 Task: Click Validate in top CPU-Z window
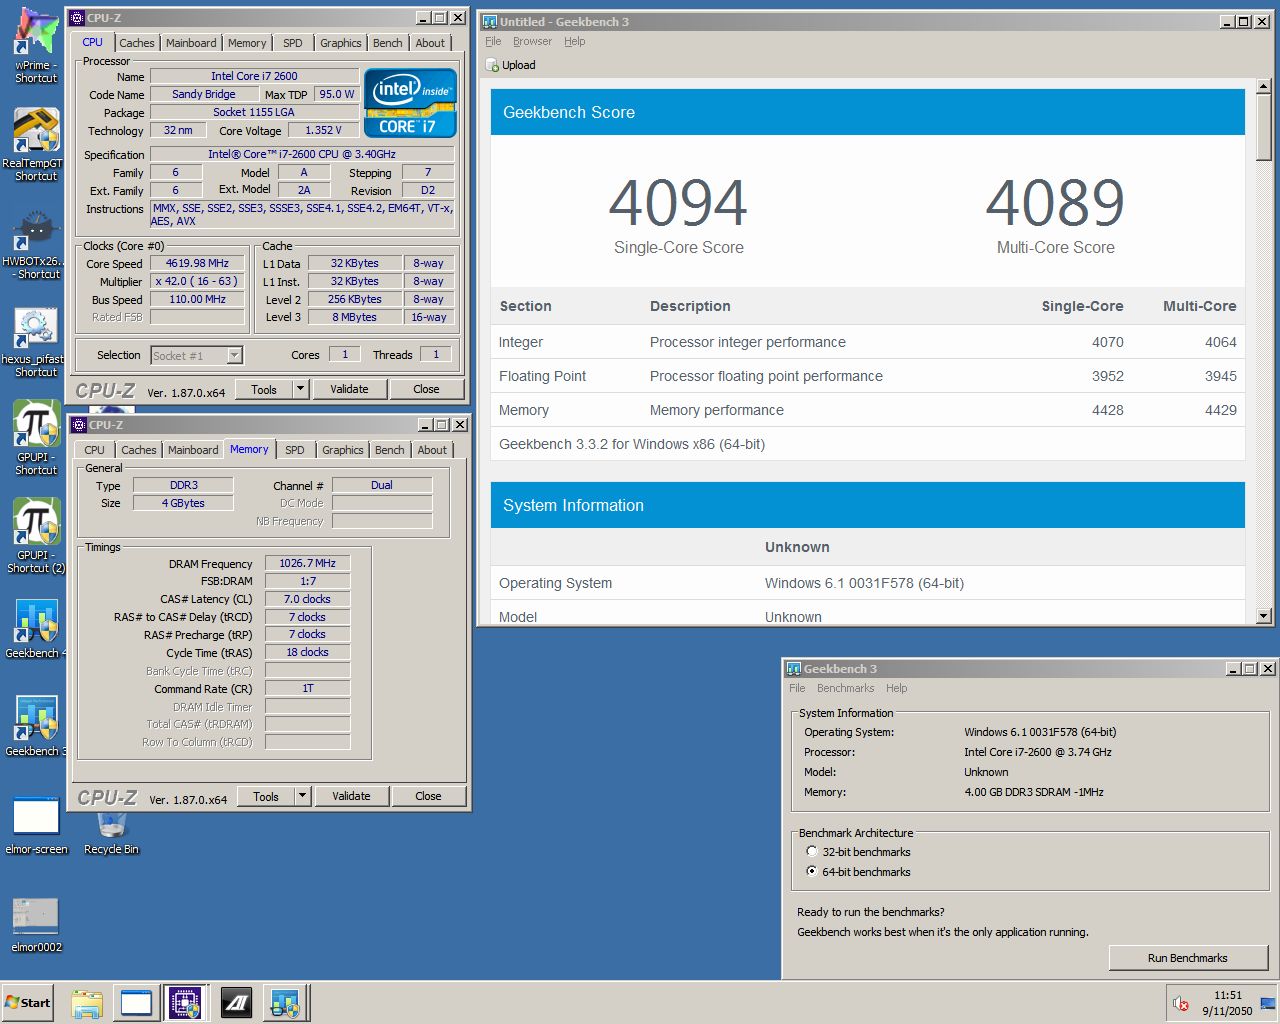click(x=349, y=389)
